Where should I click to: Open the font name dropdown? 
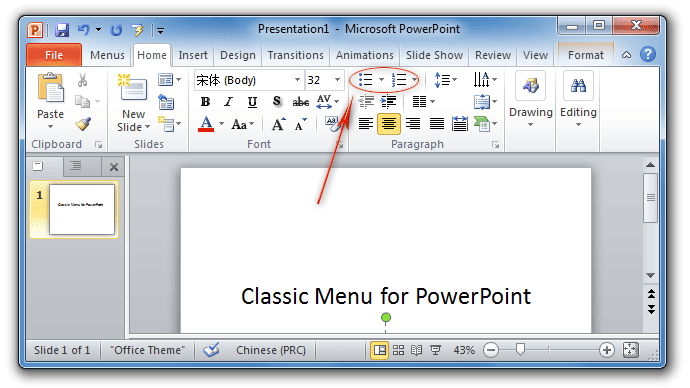(297, 80)
